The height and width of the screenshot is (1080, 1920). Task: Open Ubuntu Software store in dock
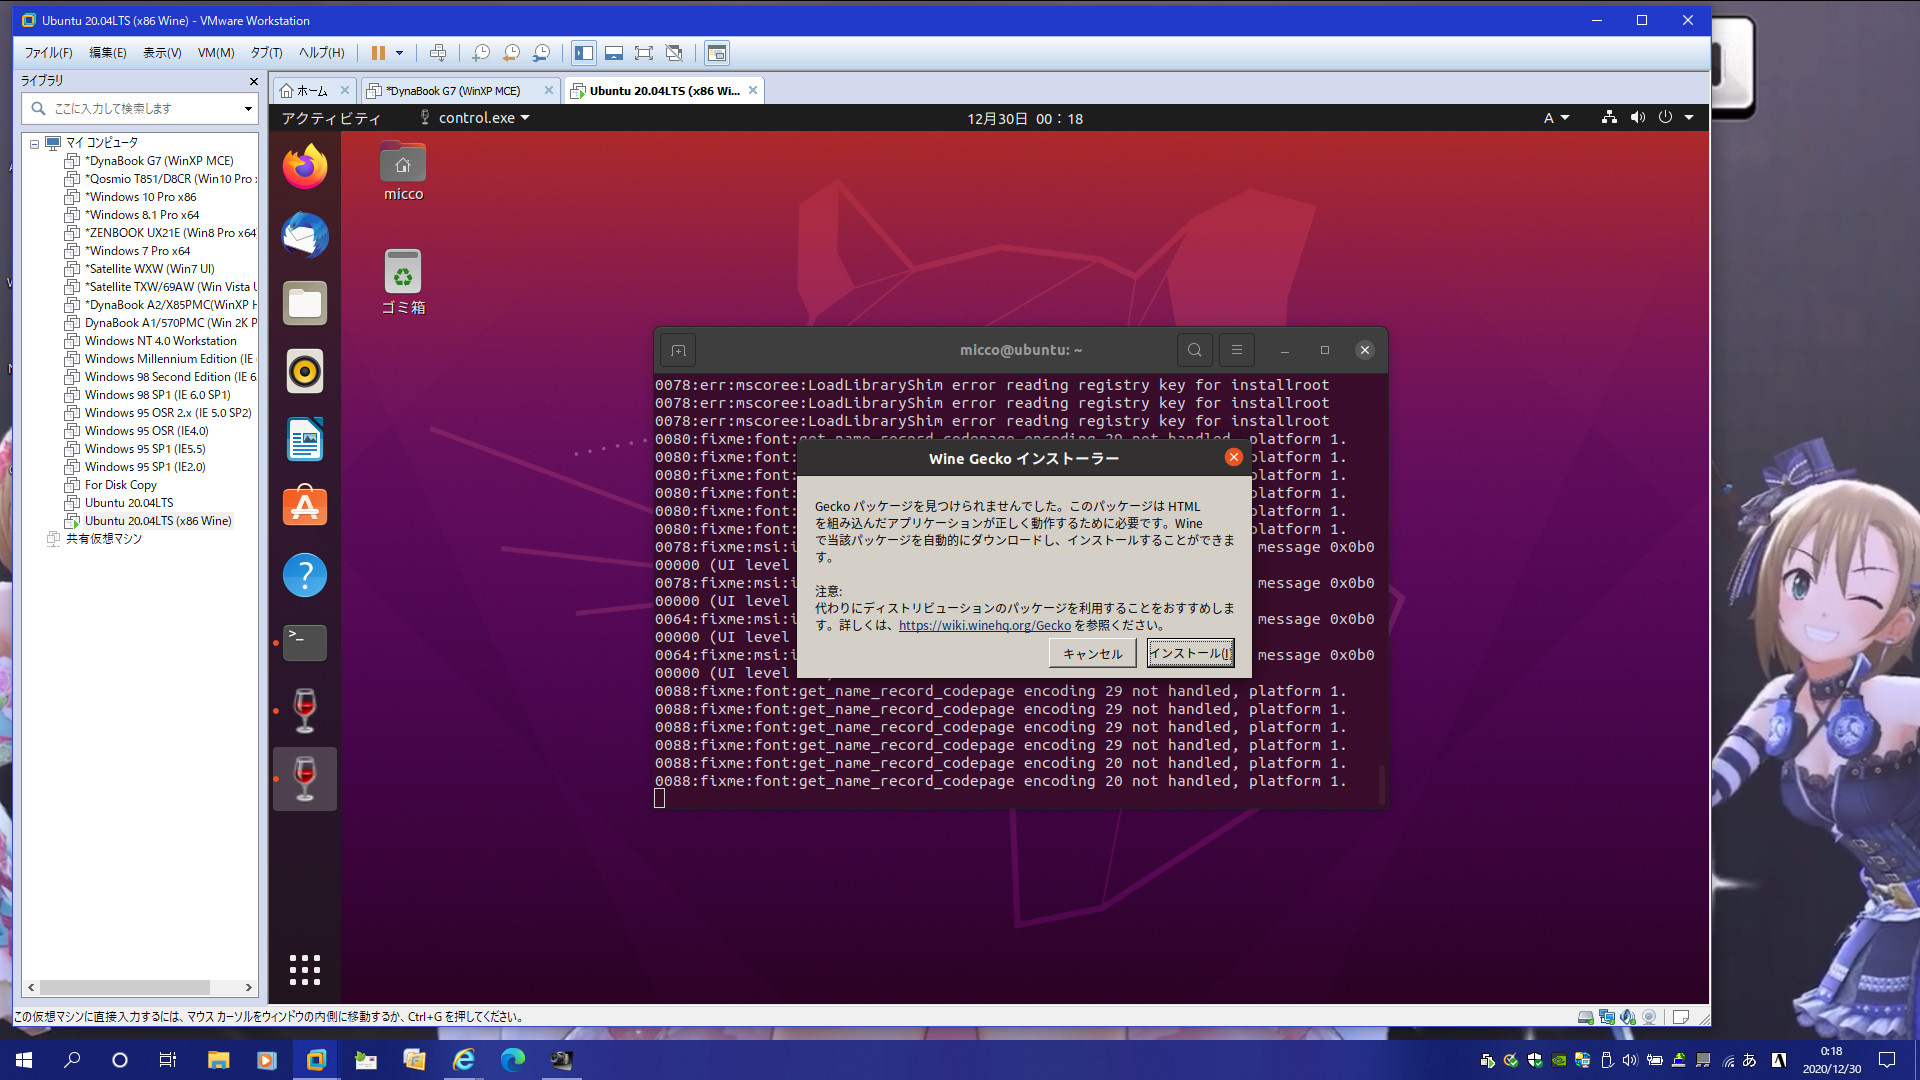click(305, 507)
